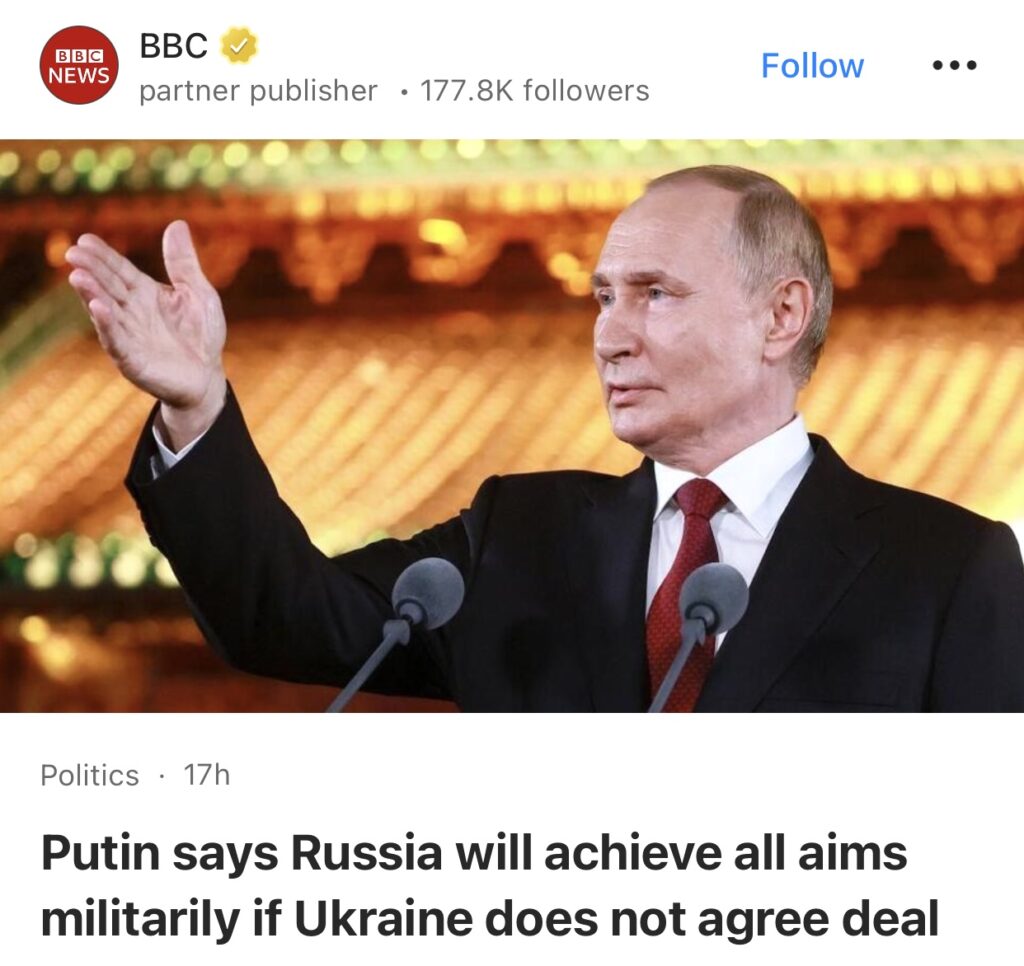Open the three-dot more options menu
The height and width of the screenshot is (966, 1024).
click(x=955, y=65)
